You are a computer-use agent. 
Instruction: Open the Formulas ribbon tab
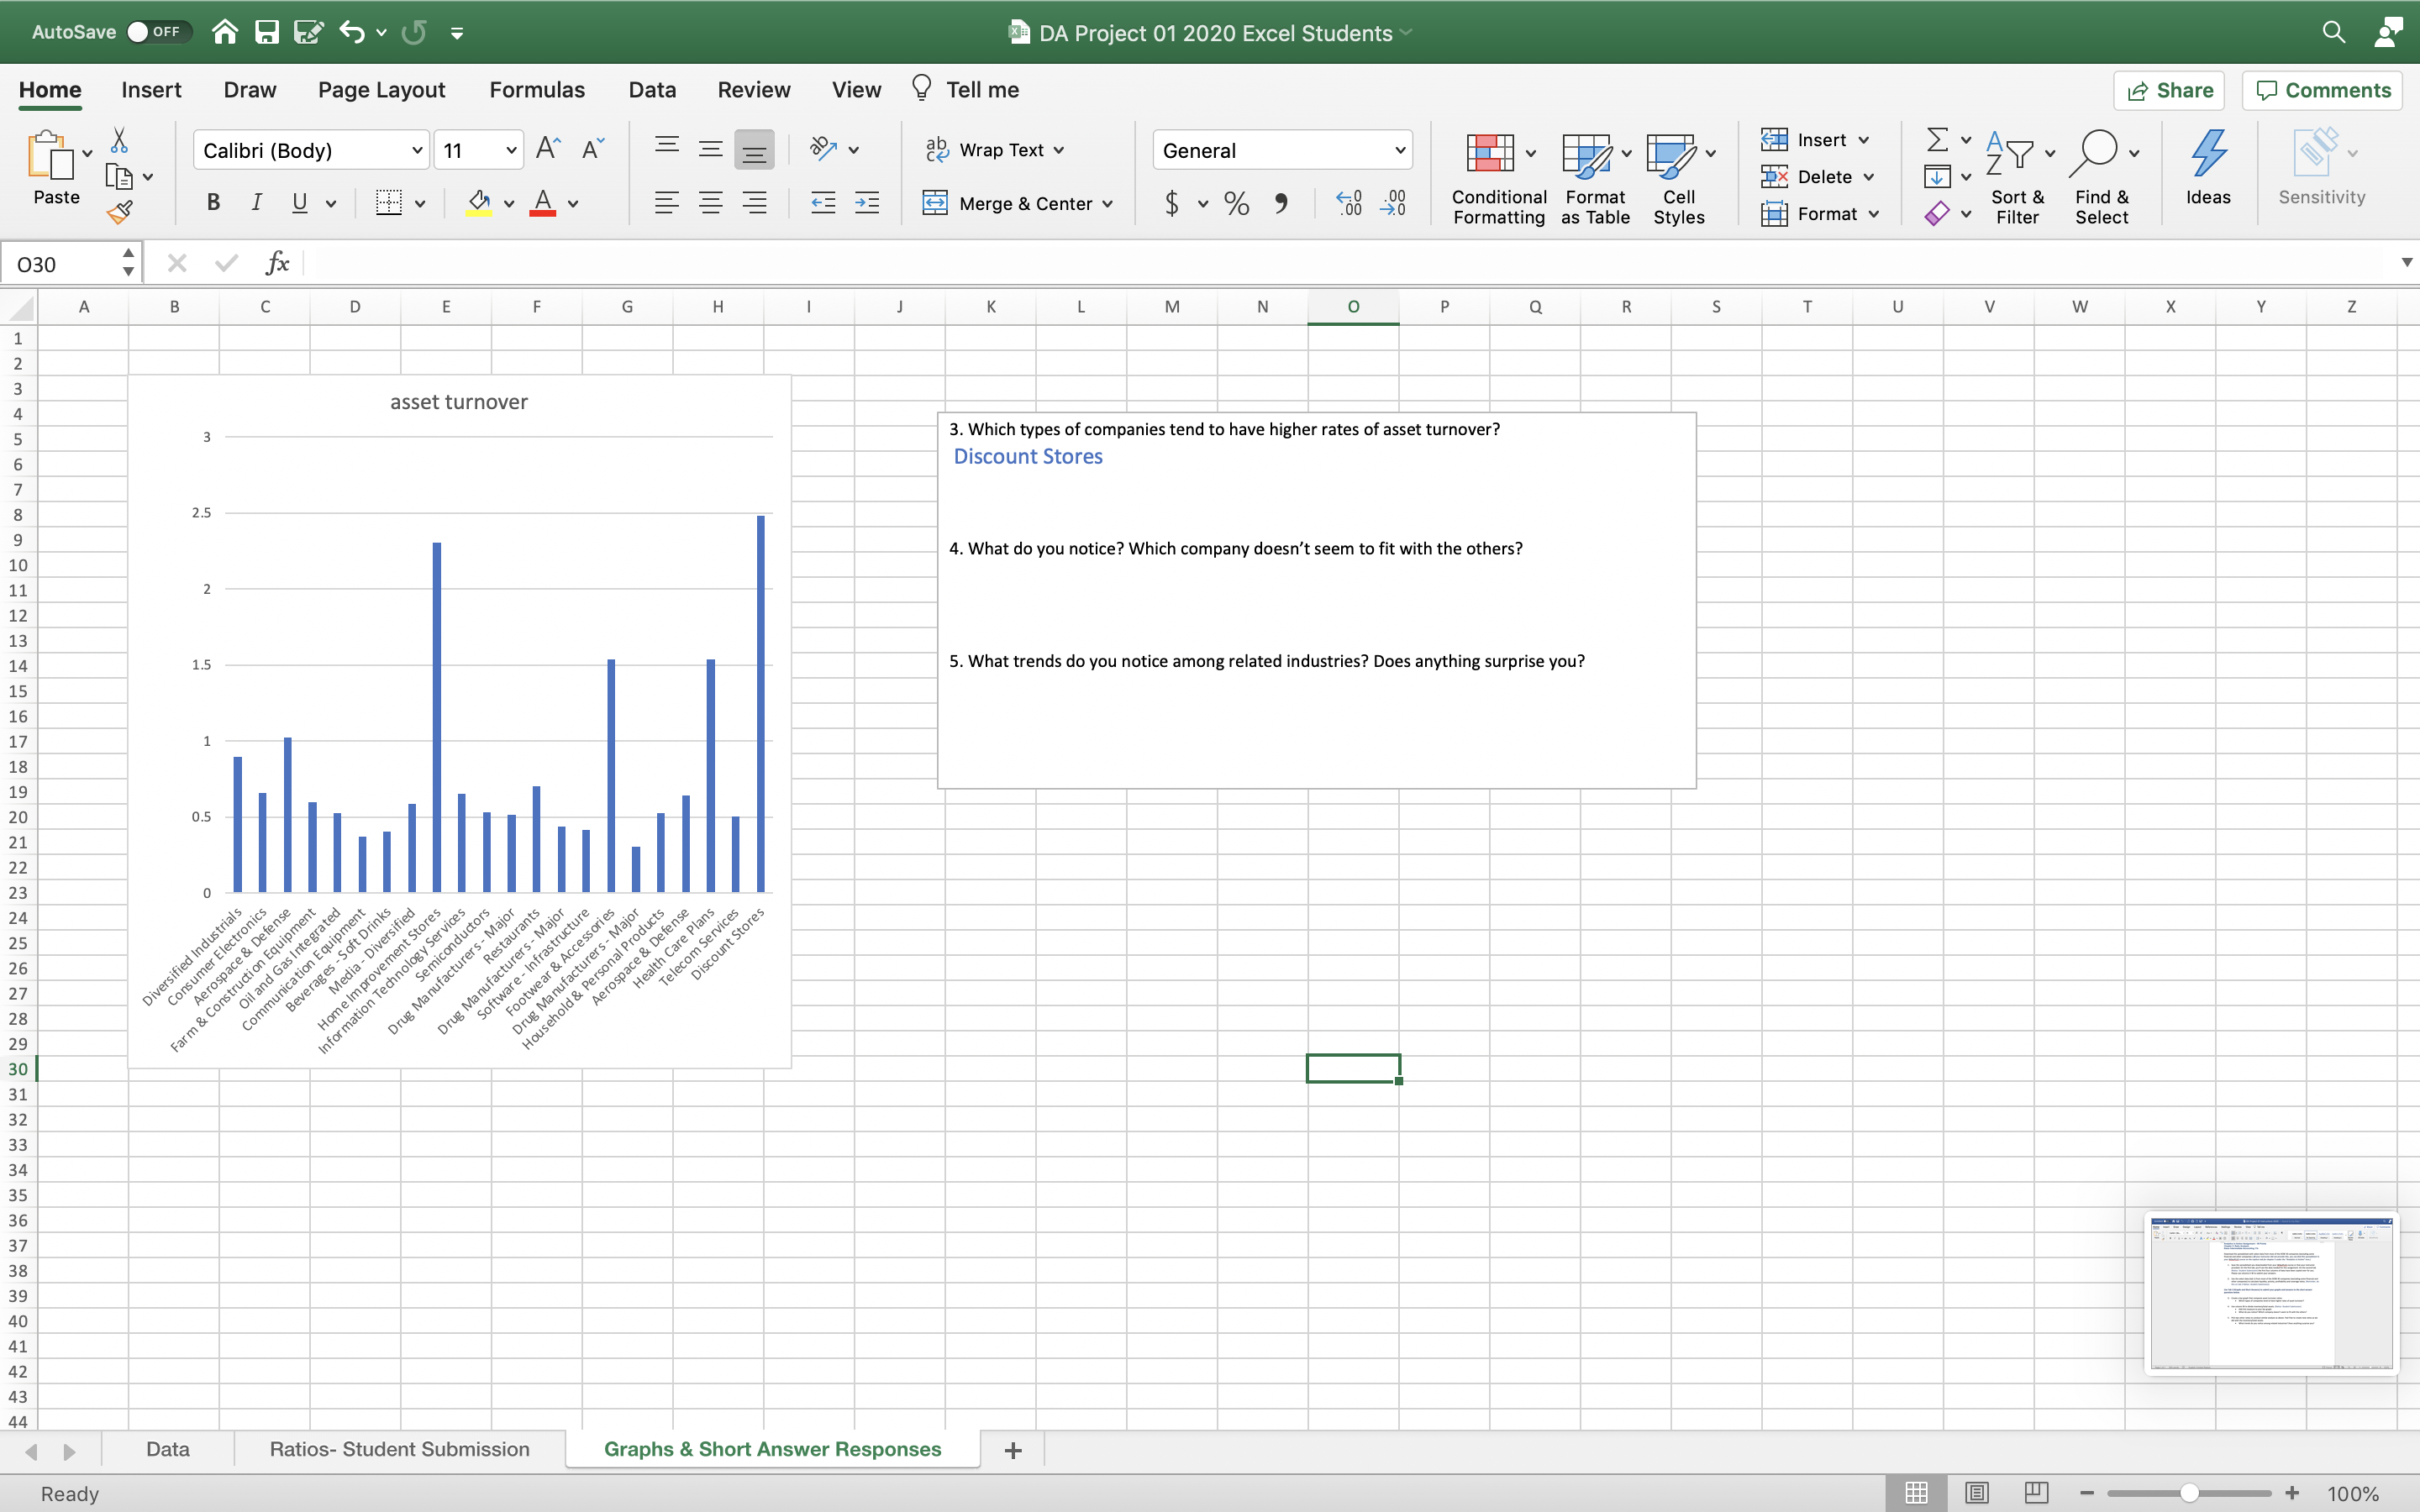(536, 90)
